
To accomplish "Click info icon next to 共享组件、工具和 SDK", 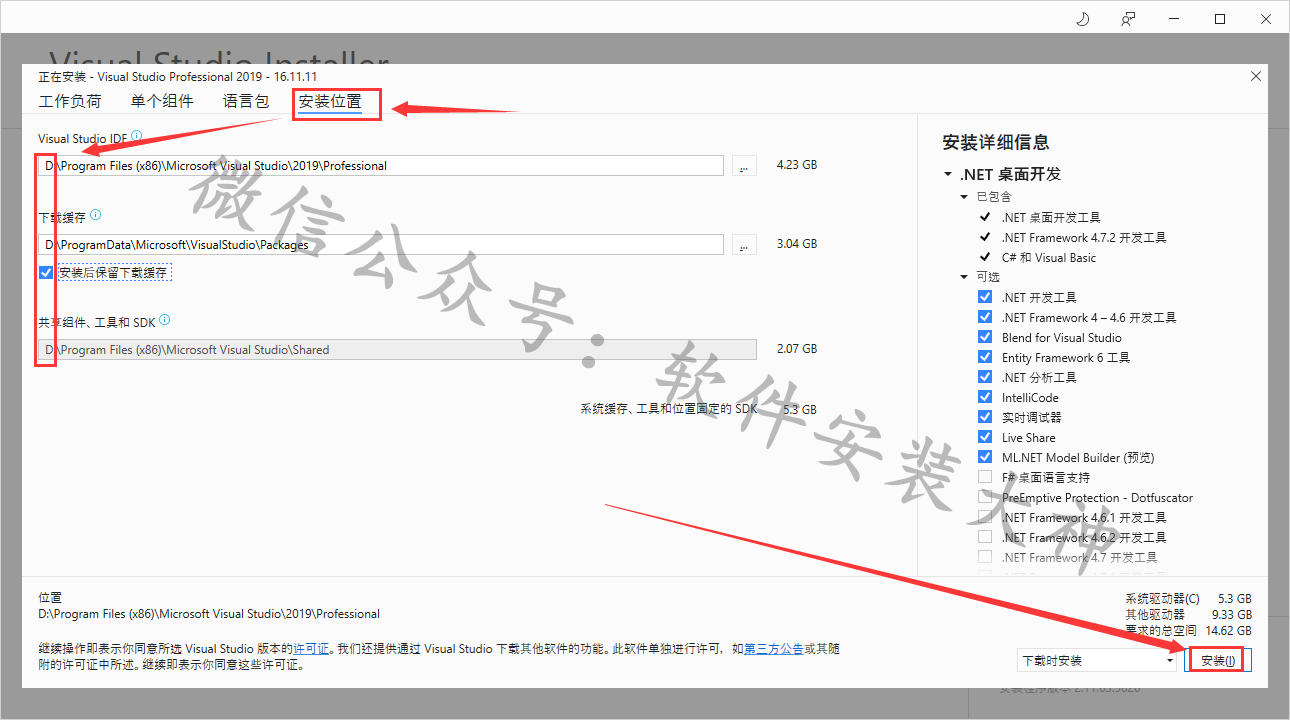I will click(165, 320).
